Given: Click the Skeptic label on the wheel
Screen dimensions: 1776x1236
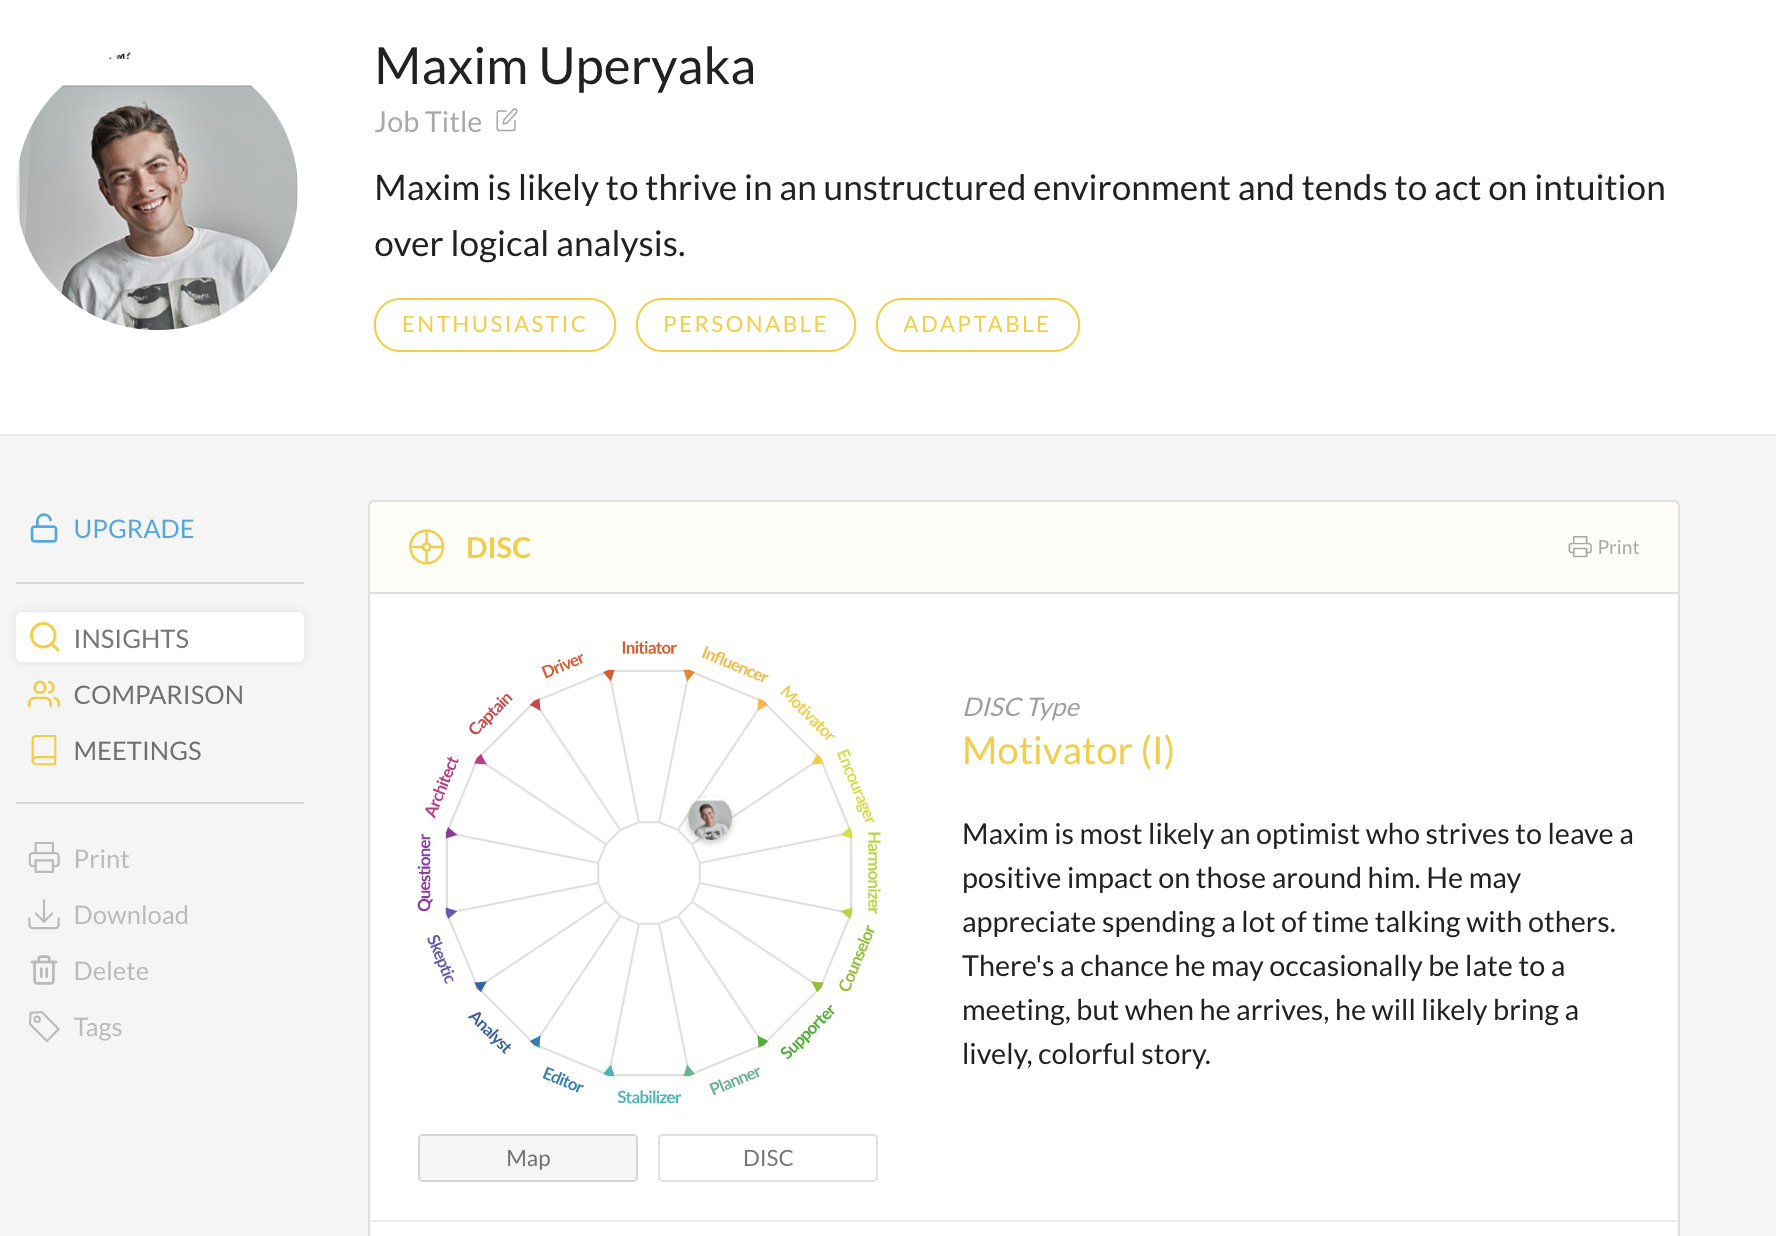Looking at the screenshot, I should coord(441,958).
